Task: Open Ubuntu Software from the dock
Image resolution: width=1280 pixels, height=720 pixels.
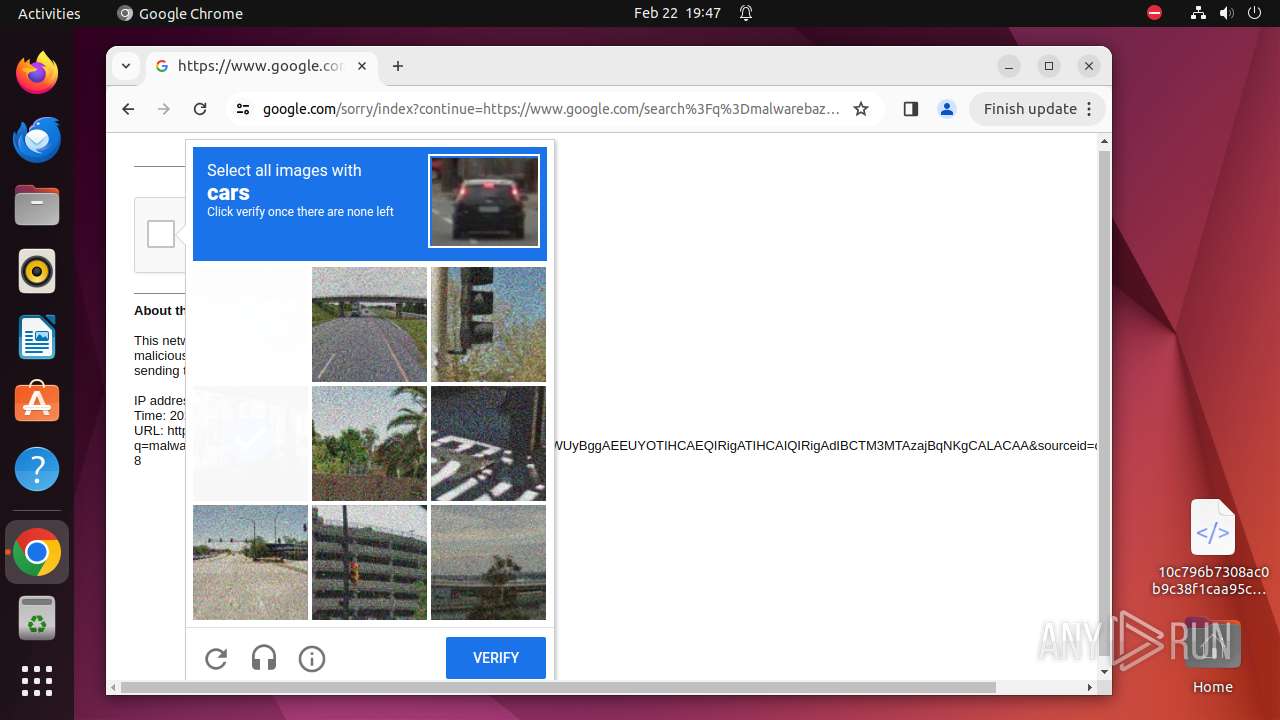Action: 37,403
